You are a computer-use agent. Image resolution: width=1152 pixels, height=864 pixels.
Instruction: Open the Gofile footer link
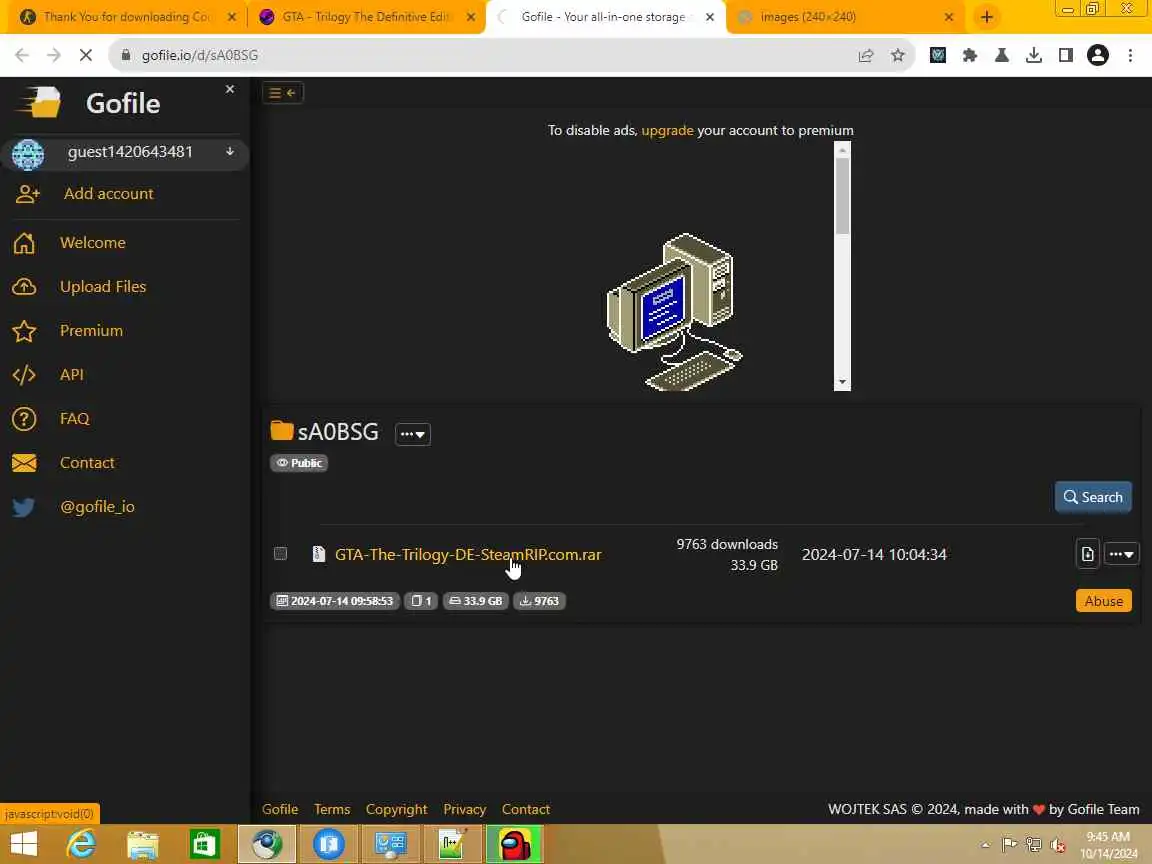[280, 809]
